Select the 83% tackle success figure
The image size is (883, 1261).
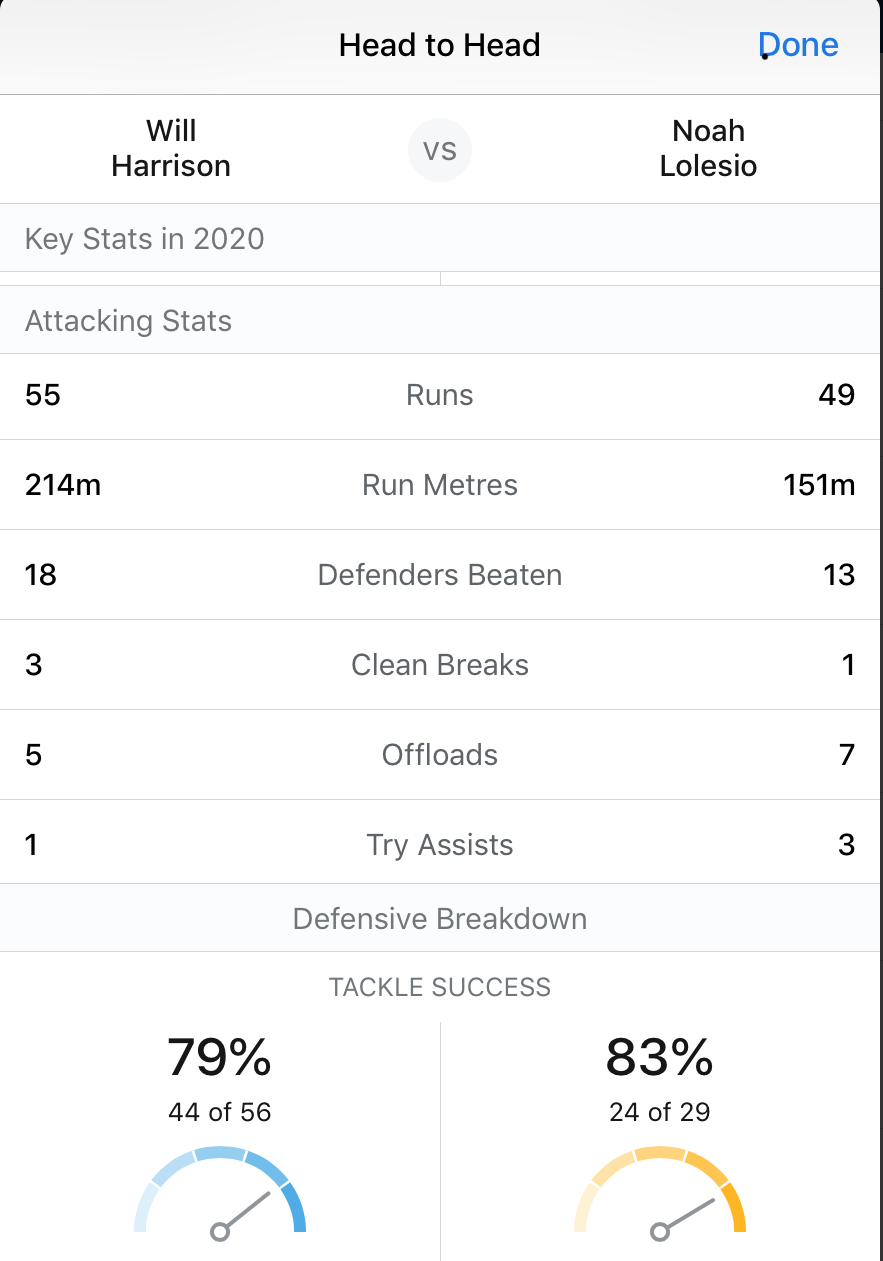pos(659,1057)
